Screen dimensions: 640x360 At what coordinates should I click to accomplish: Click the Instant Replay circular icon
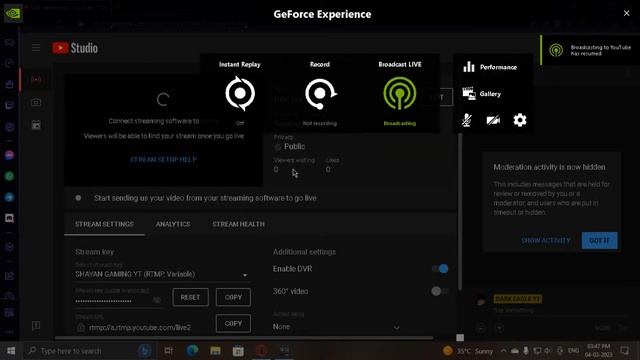click(x=240, y=93)
